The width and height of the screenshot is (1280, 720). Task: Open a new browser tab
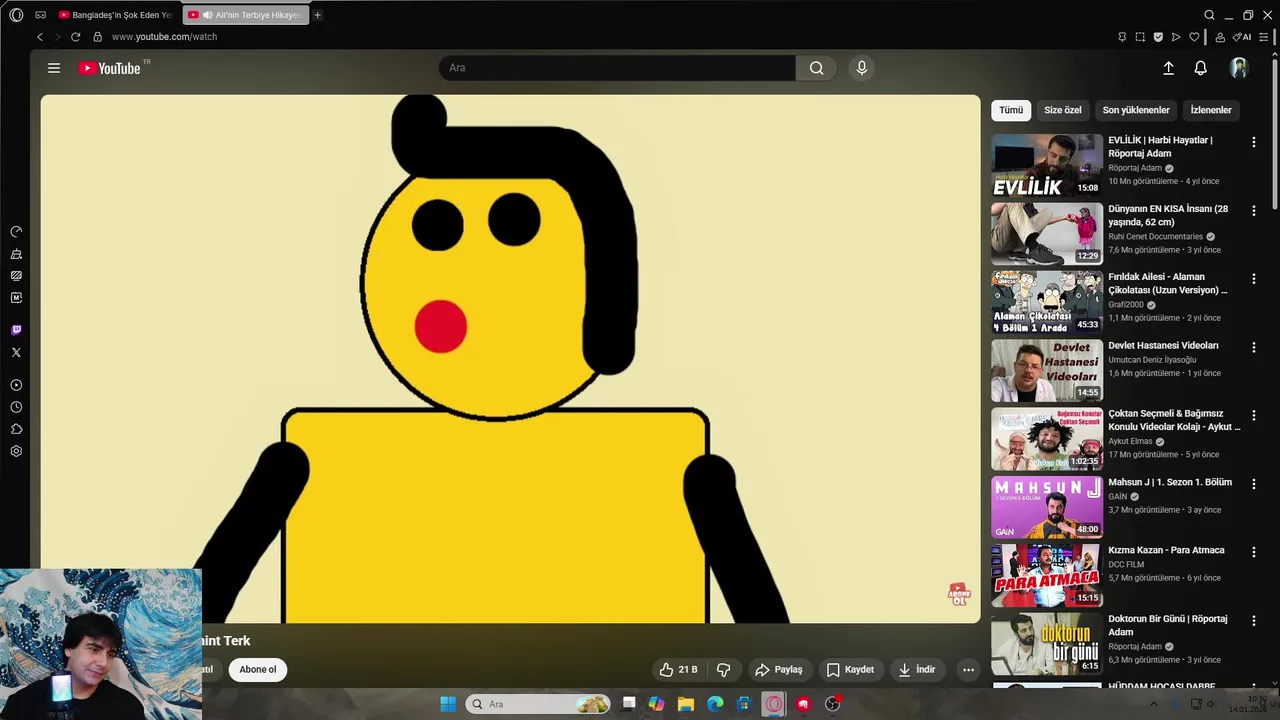click(x=318, y=15)
